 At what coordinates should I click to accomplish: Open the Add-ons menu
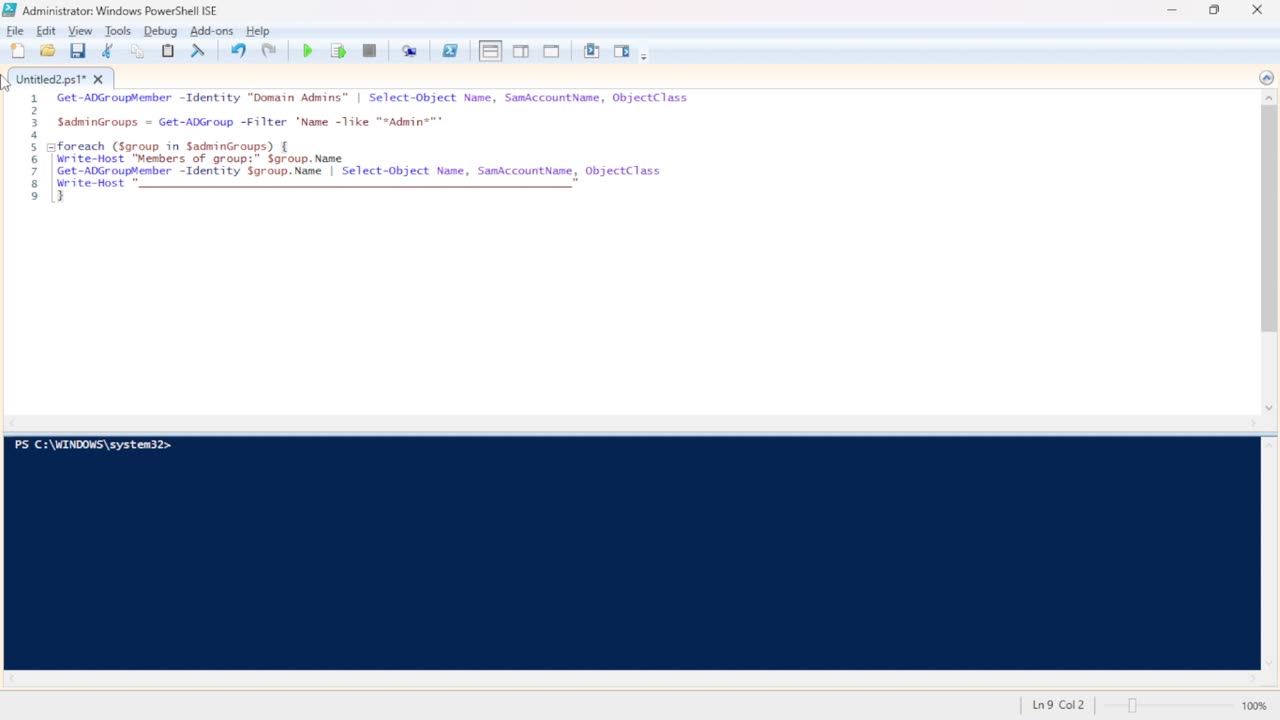click(211, 31)
